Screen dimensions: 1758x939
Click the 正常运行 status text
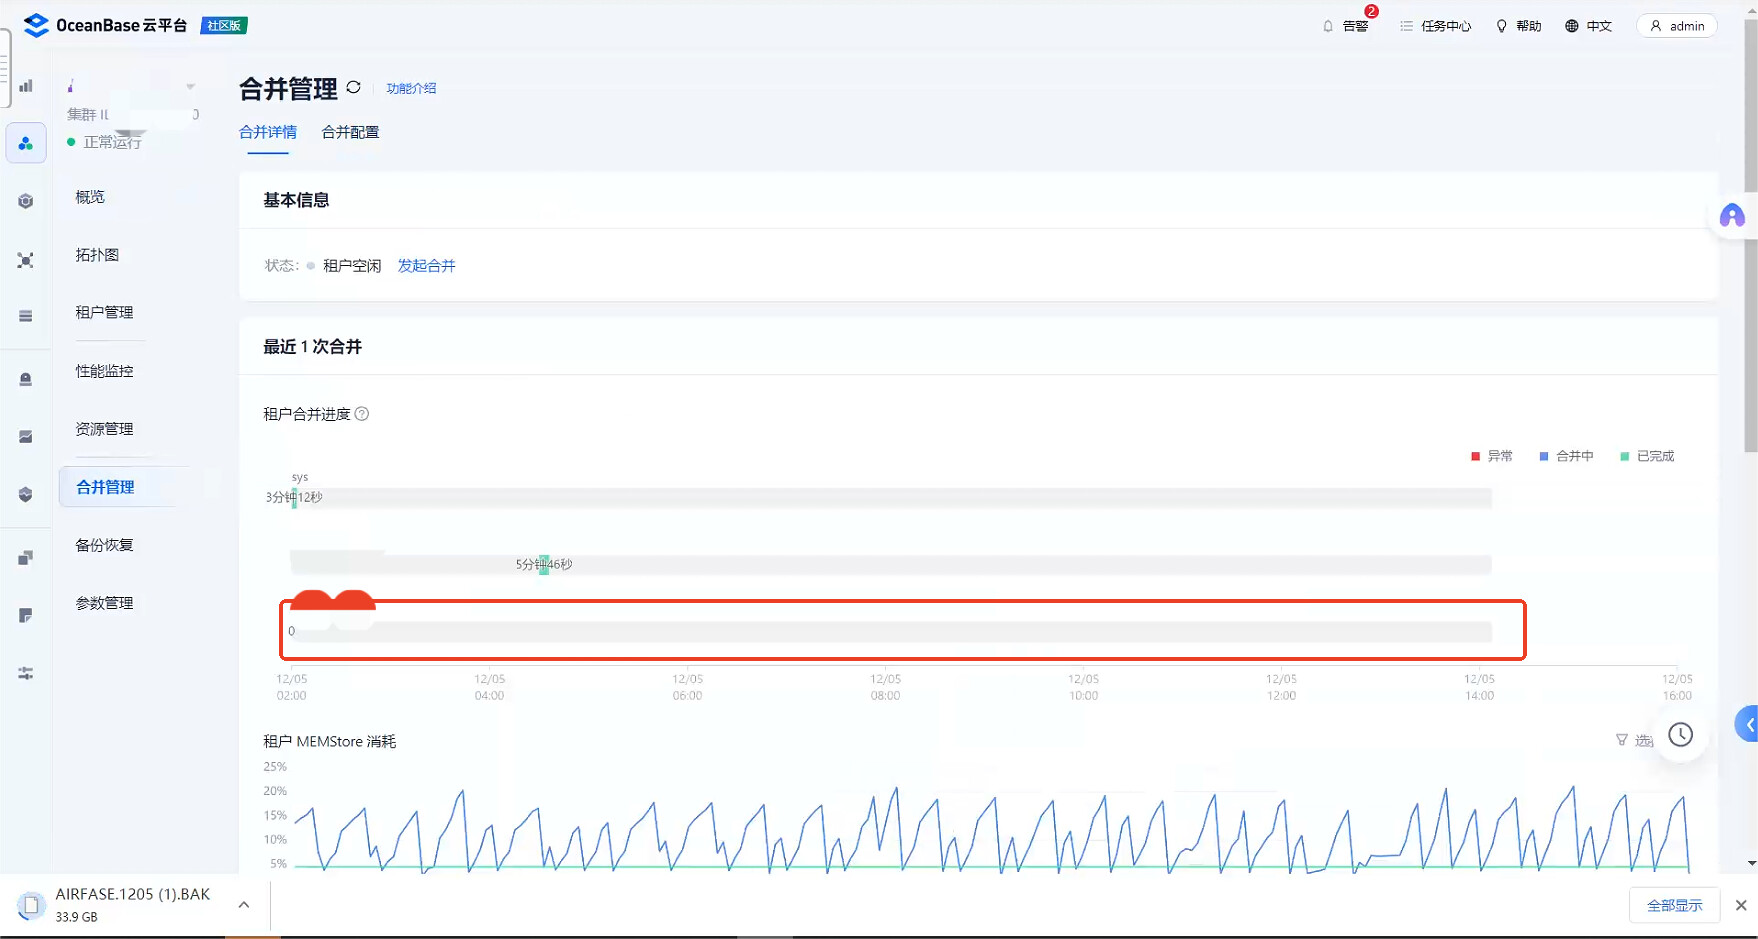(113, 142)
